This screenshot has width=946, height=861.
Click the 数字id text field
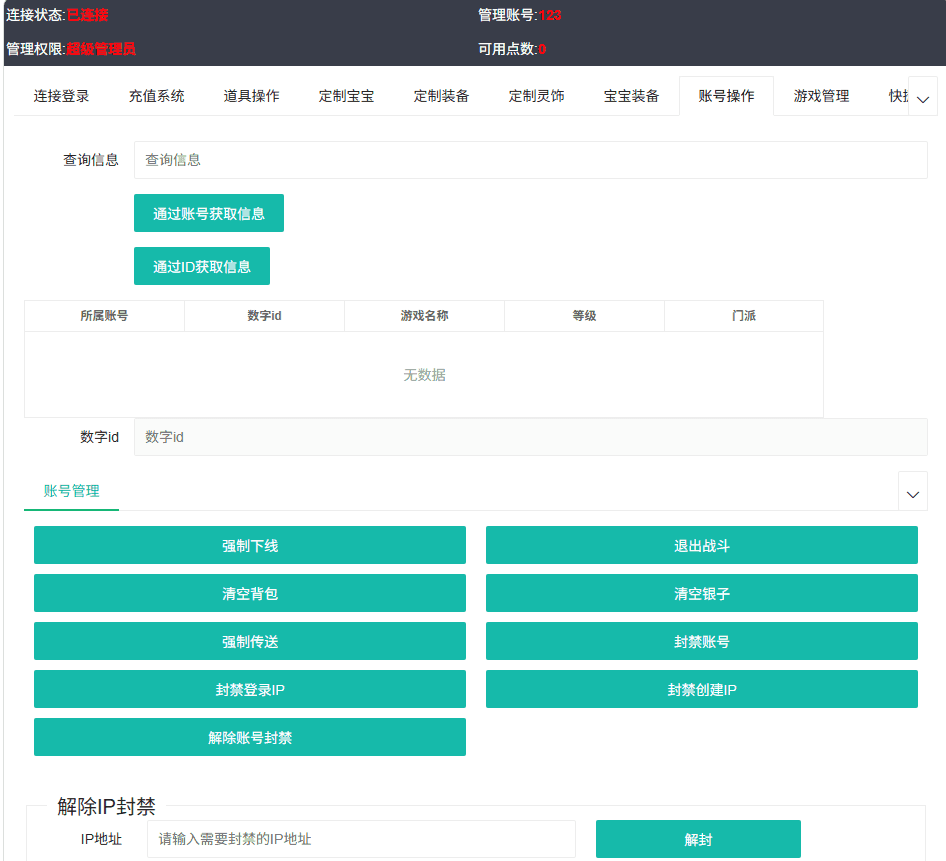coord(530,437)
